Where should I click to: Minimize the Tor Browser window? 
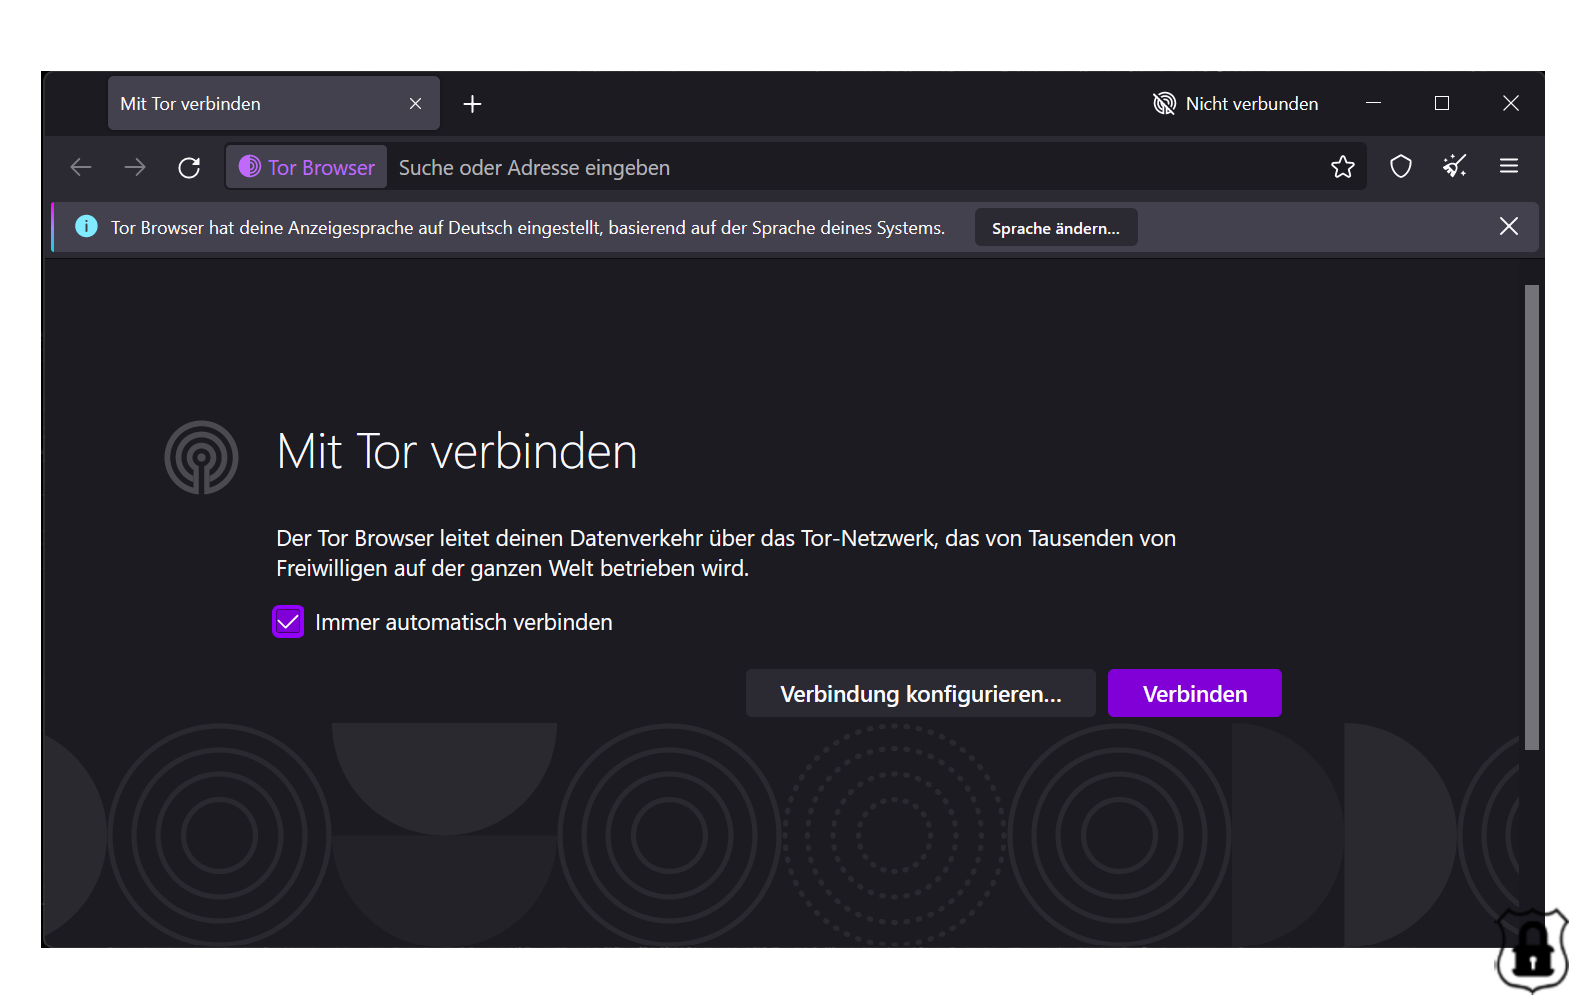[x=1374, y=103]
